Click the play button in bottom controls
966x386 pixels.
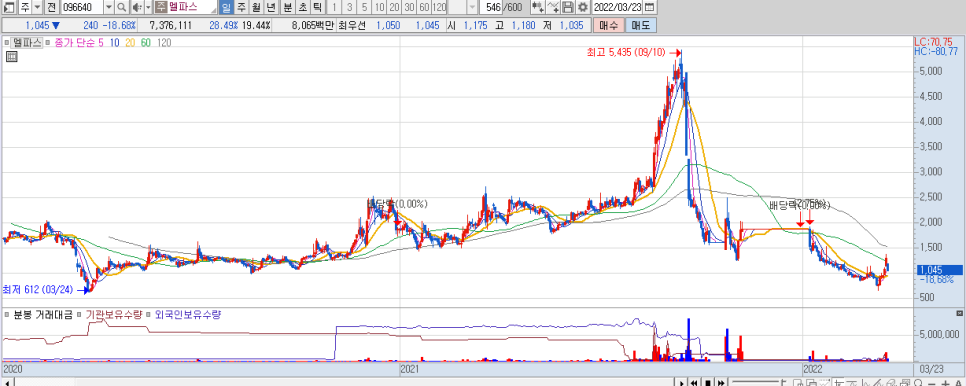tap(681, 382)
